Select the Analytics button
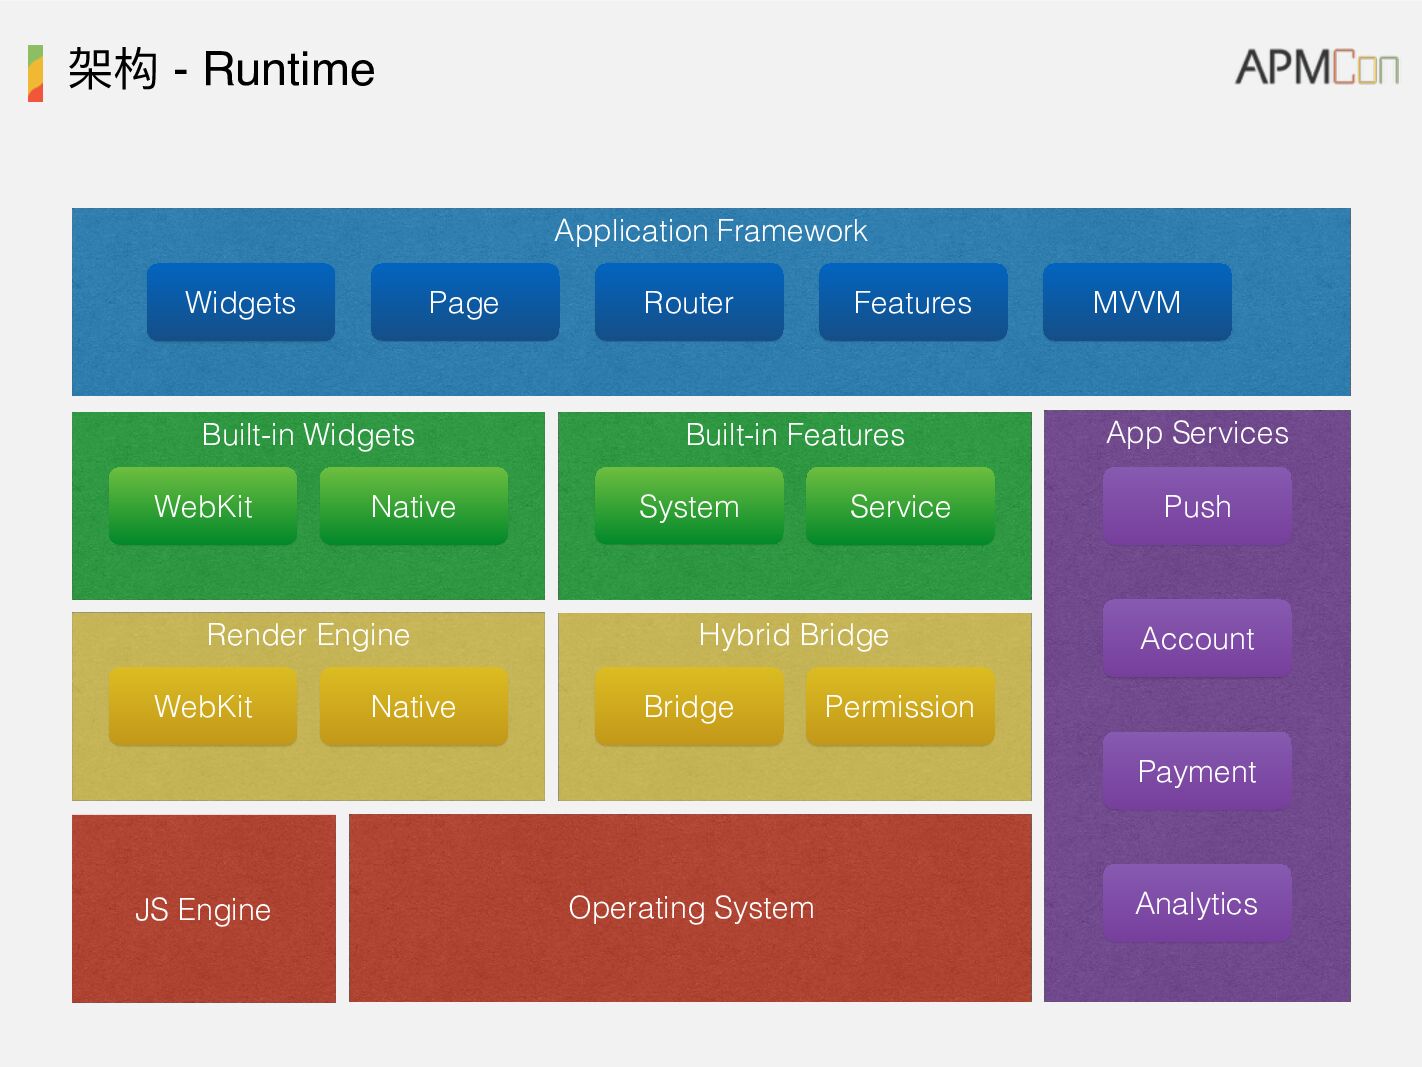The width and height of the screenshot is (1422, 1067). coord(1197,903)
